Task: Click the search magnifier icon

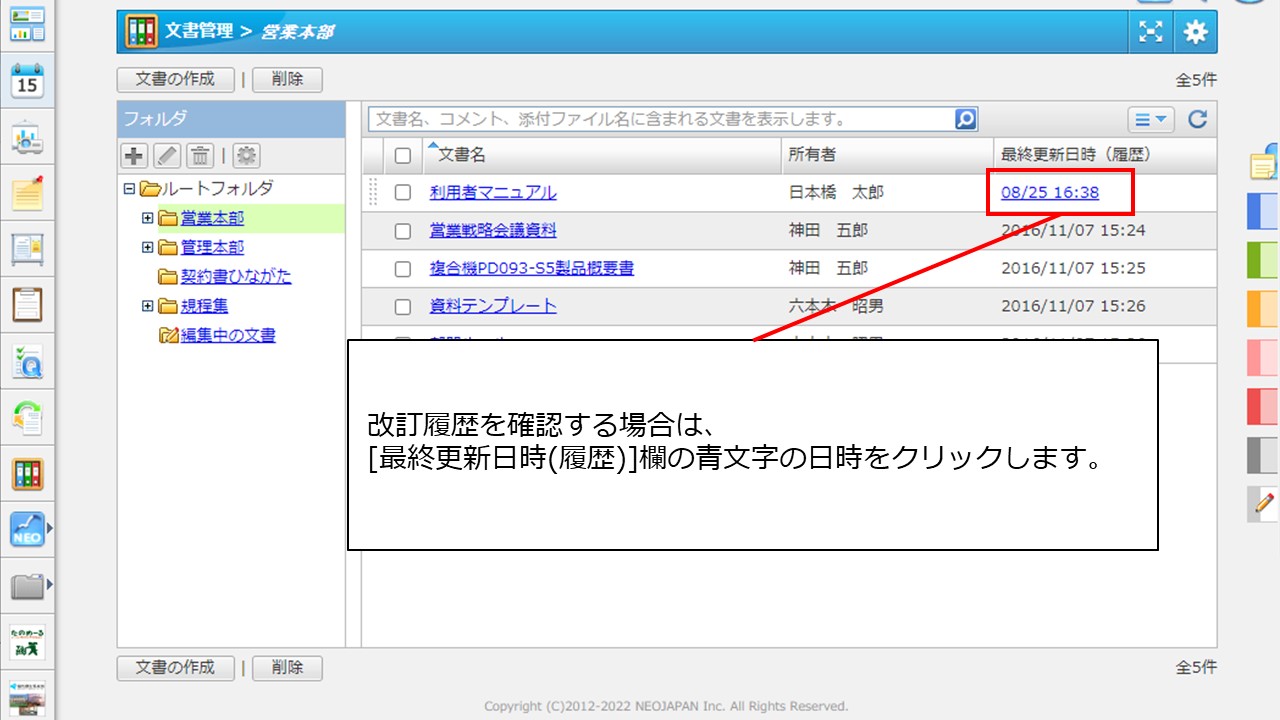Action: click(x=965, y=119)
